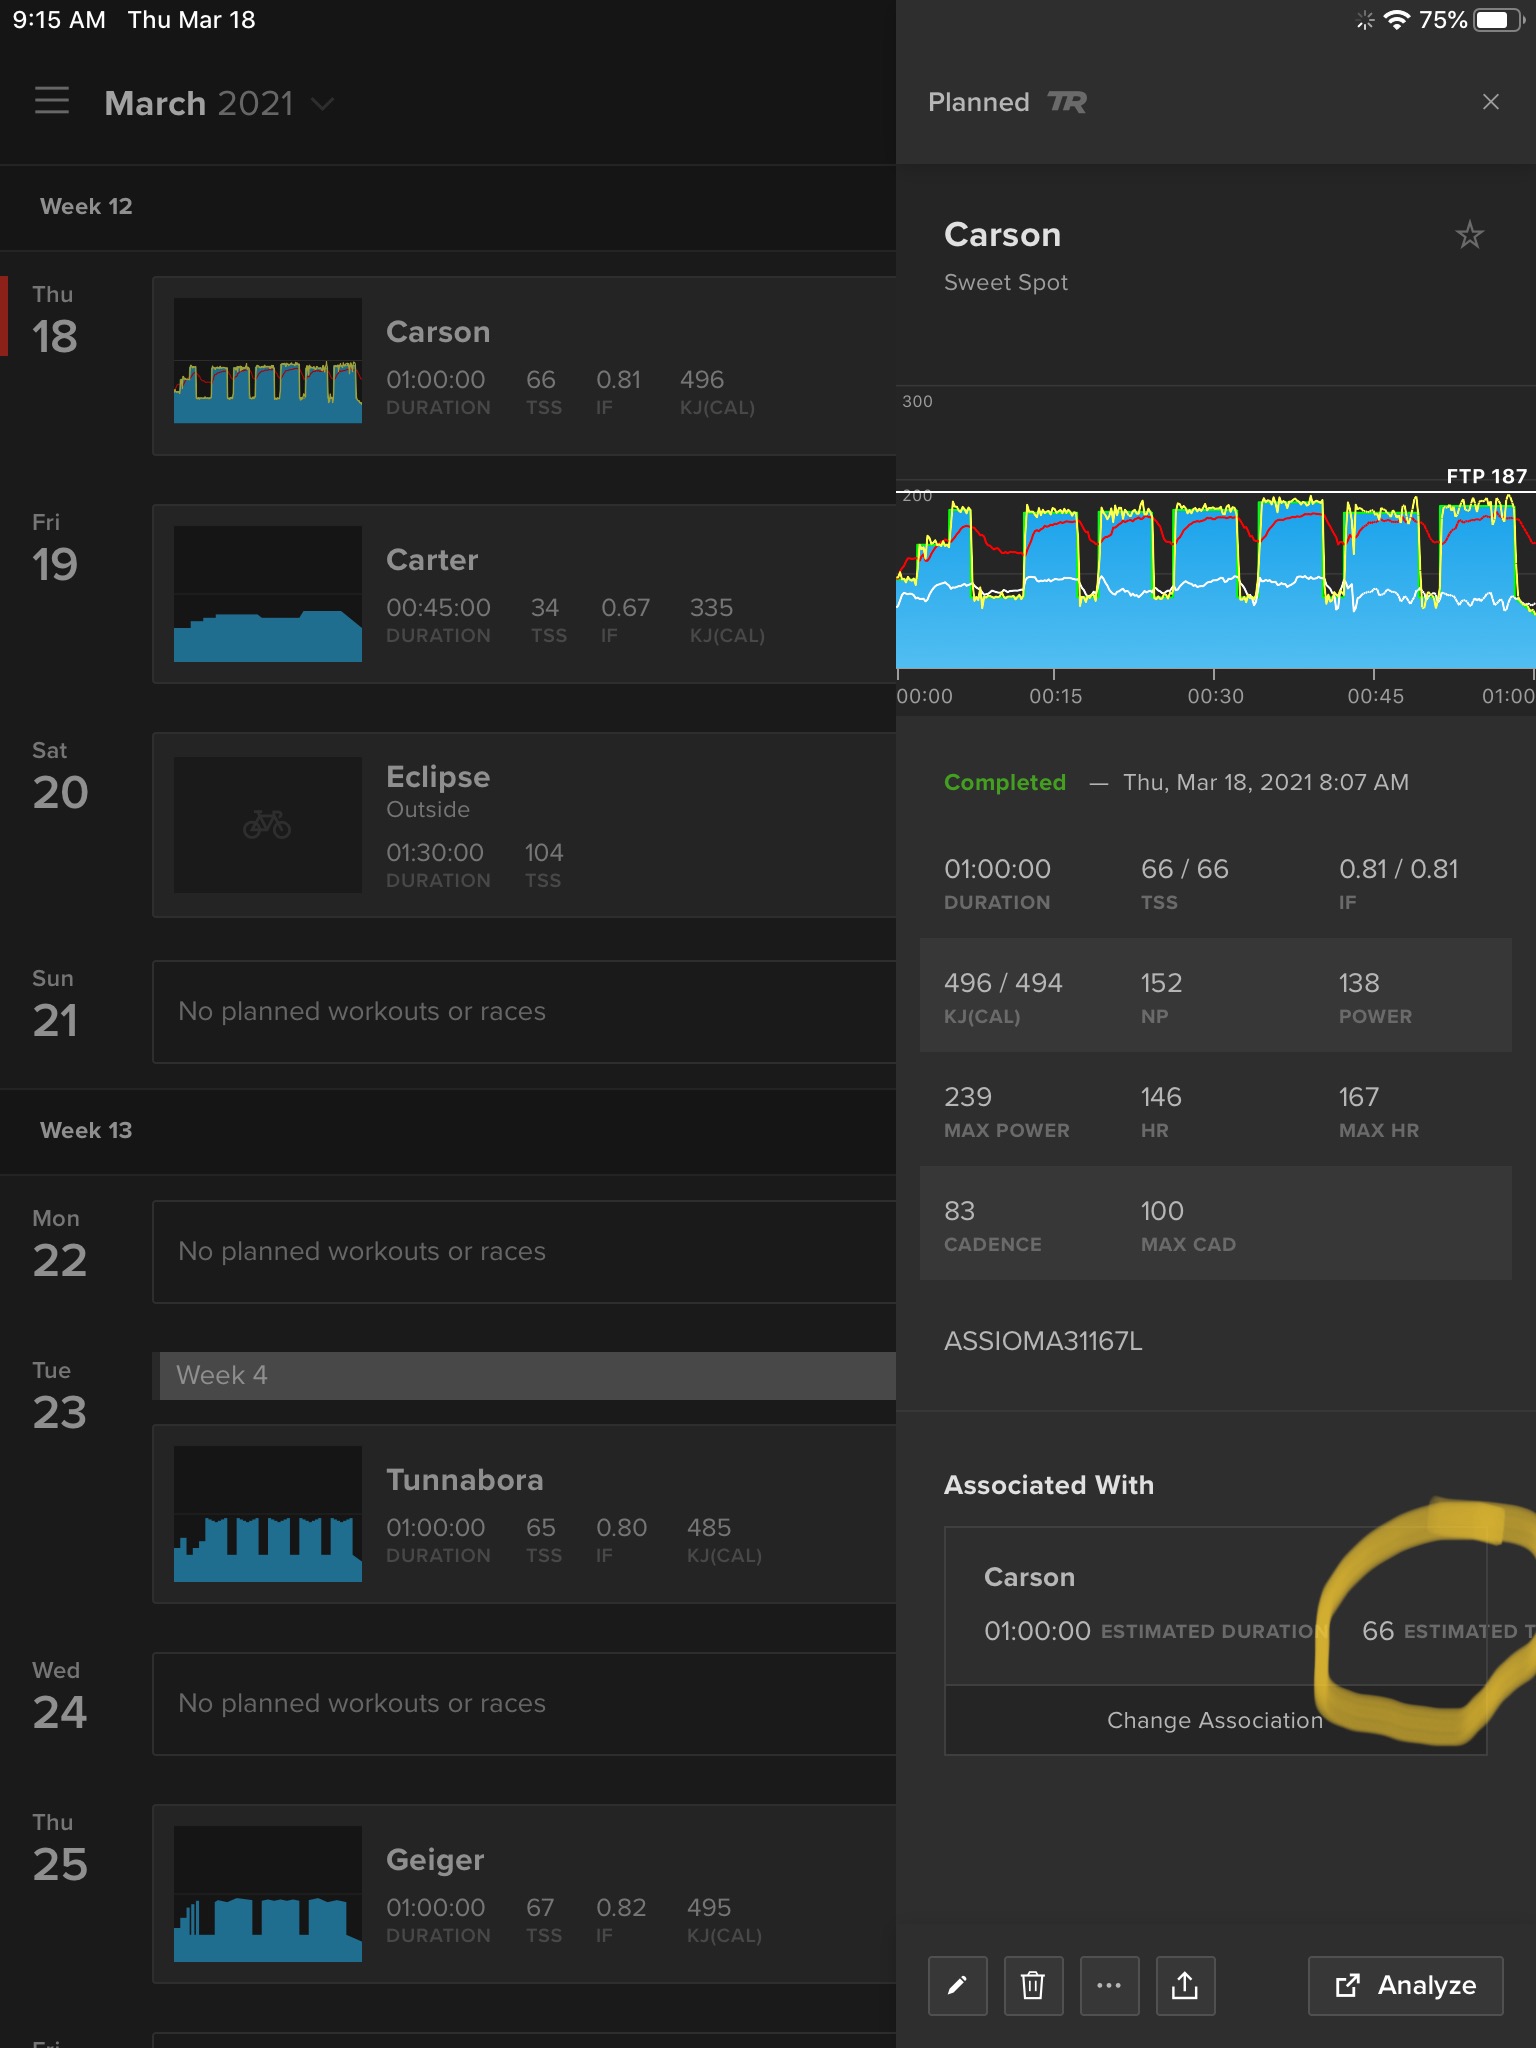Image resolution: width=1536 pixels, height=2048 pixels.
Task: Close the planned workout panel
Action: [1490, 102]
